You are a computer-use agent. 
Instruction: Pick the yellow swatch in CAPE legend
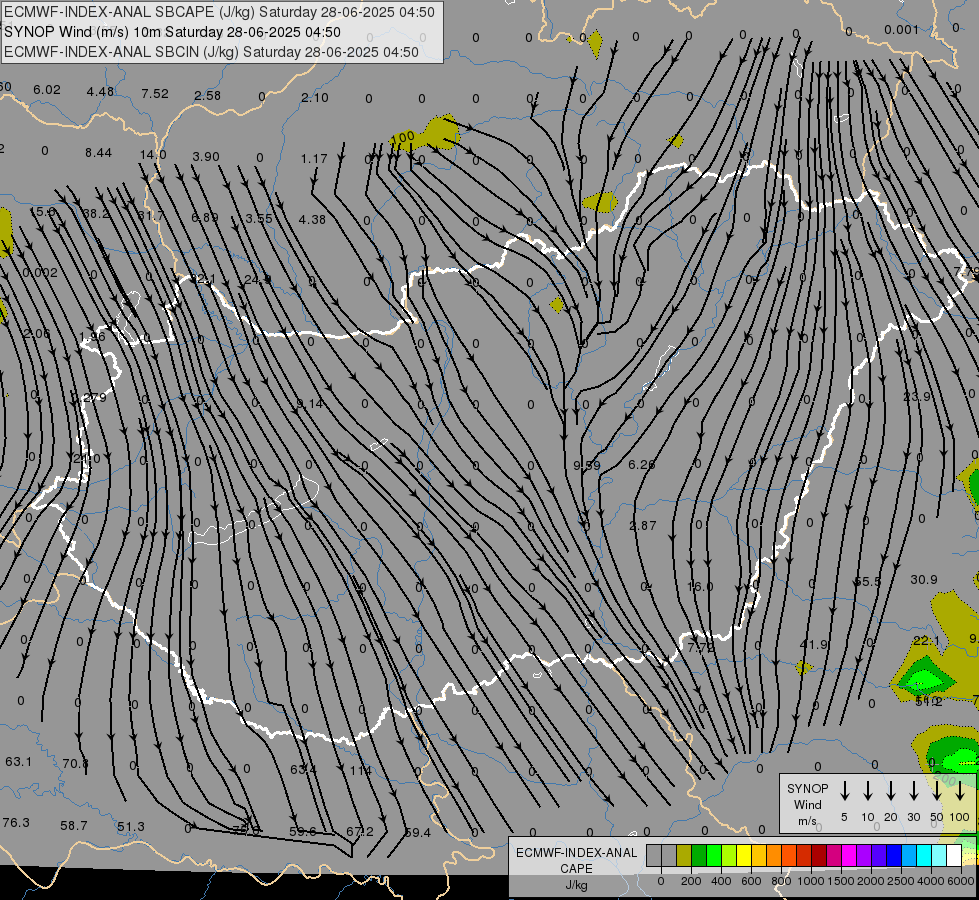click(x=744, y=856)
